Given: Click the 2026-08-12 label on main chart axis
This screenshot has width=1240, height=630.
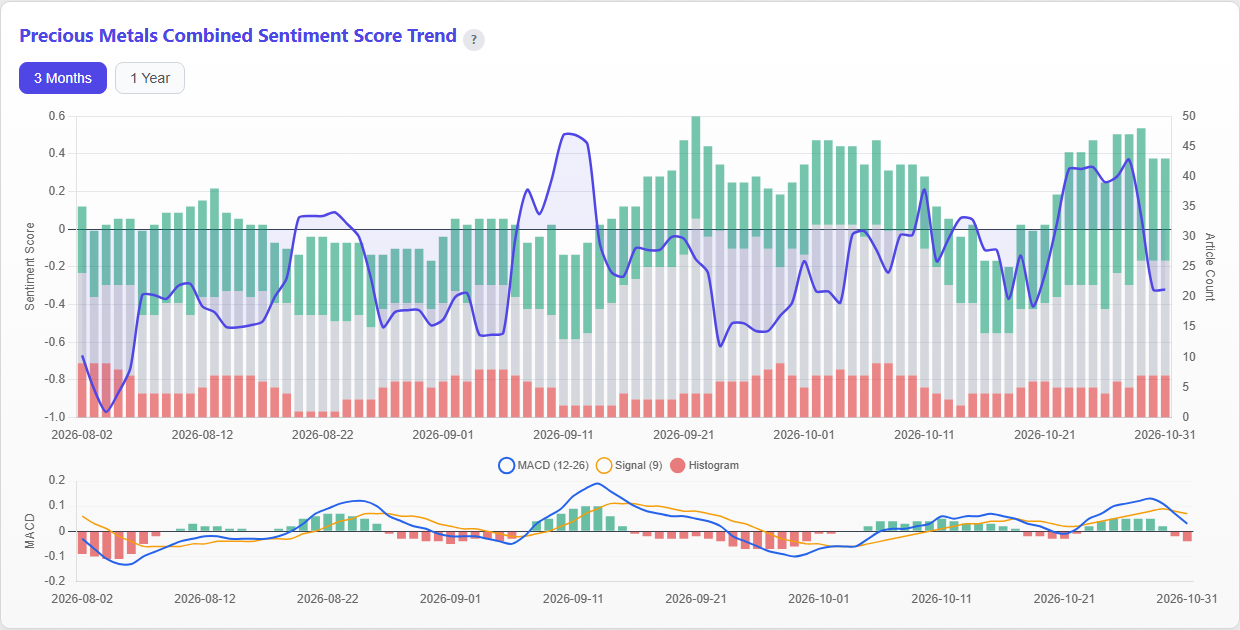Looking at the screenshot, I should (202, 435).
